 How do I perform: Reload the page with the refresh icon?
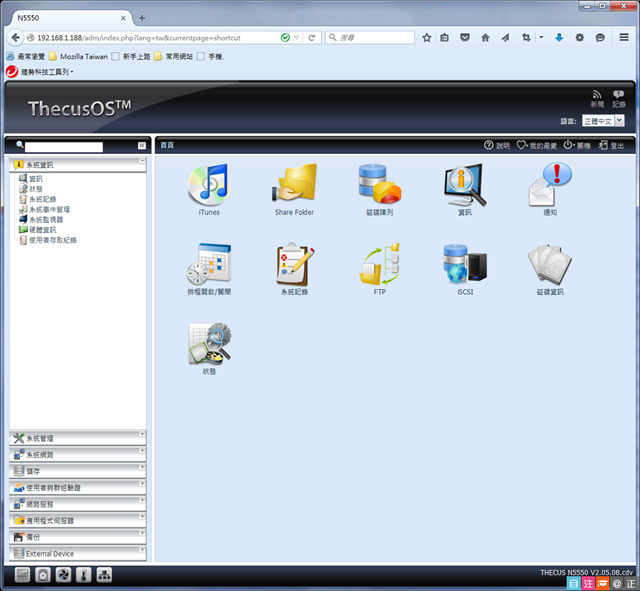pos(311,38)
